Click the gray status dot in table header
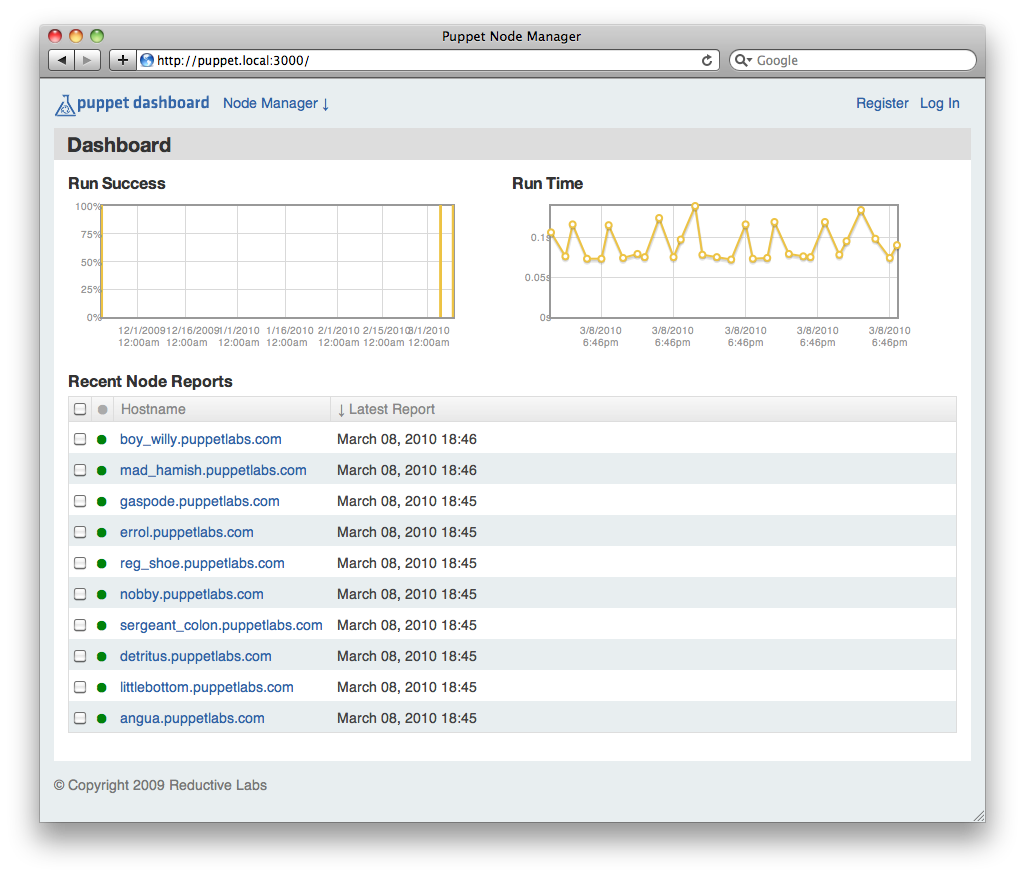This screenshot has width=1025, height=877. (x=102, y=409)
